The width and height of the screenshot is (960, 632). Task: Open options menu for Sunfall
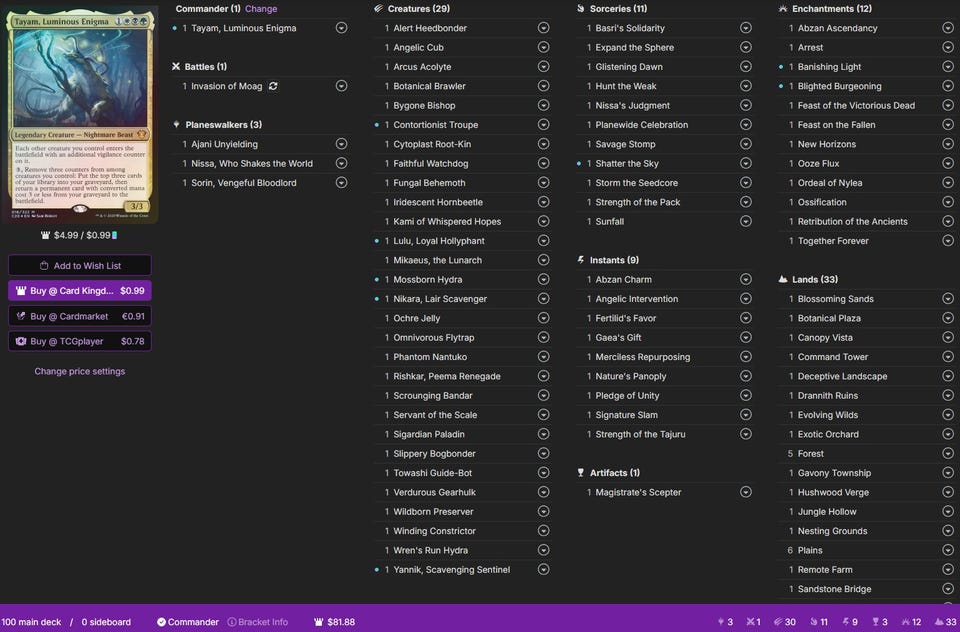[x=745, y=221]
